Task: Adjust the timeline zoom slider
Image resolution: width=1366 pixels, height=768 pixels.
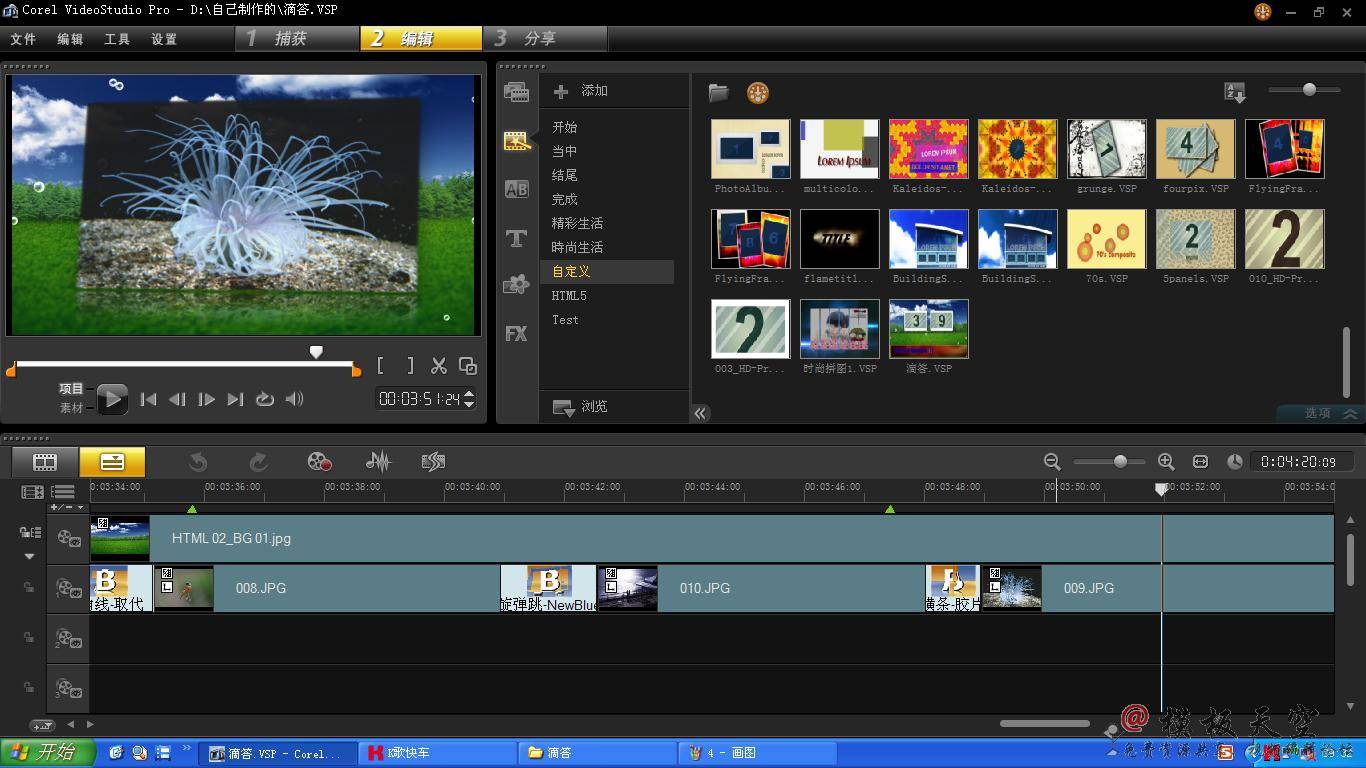Action: 1120,461
